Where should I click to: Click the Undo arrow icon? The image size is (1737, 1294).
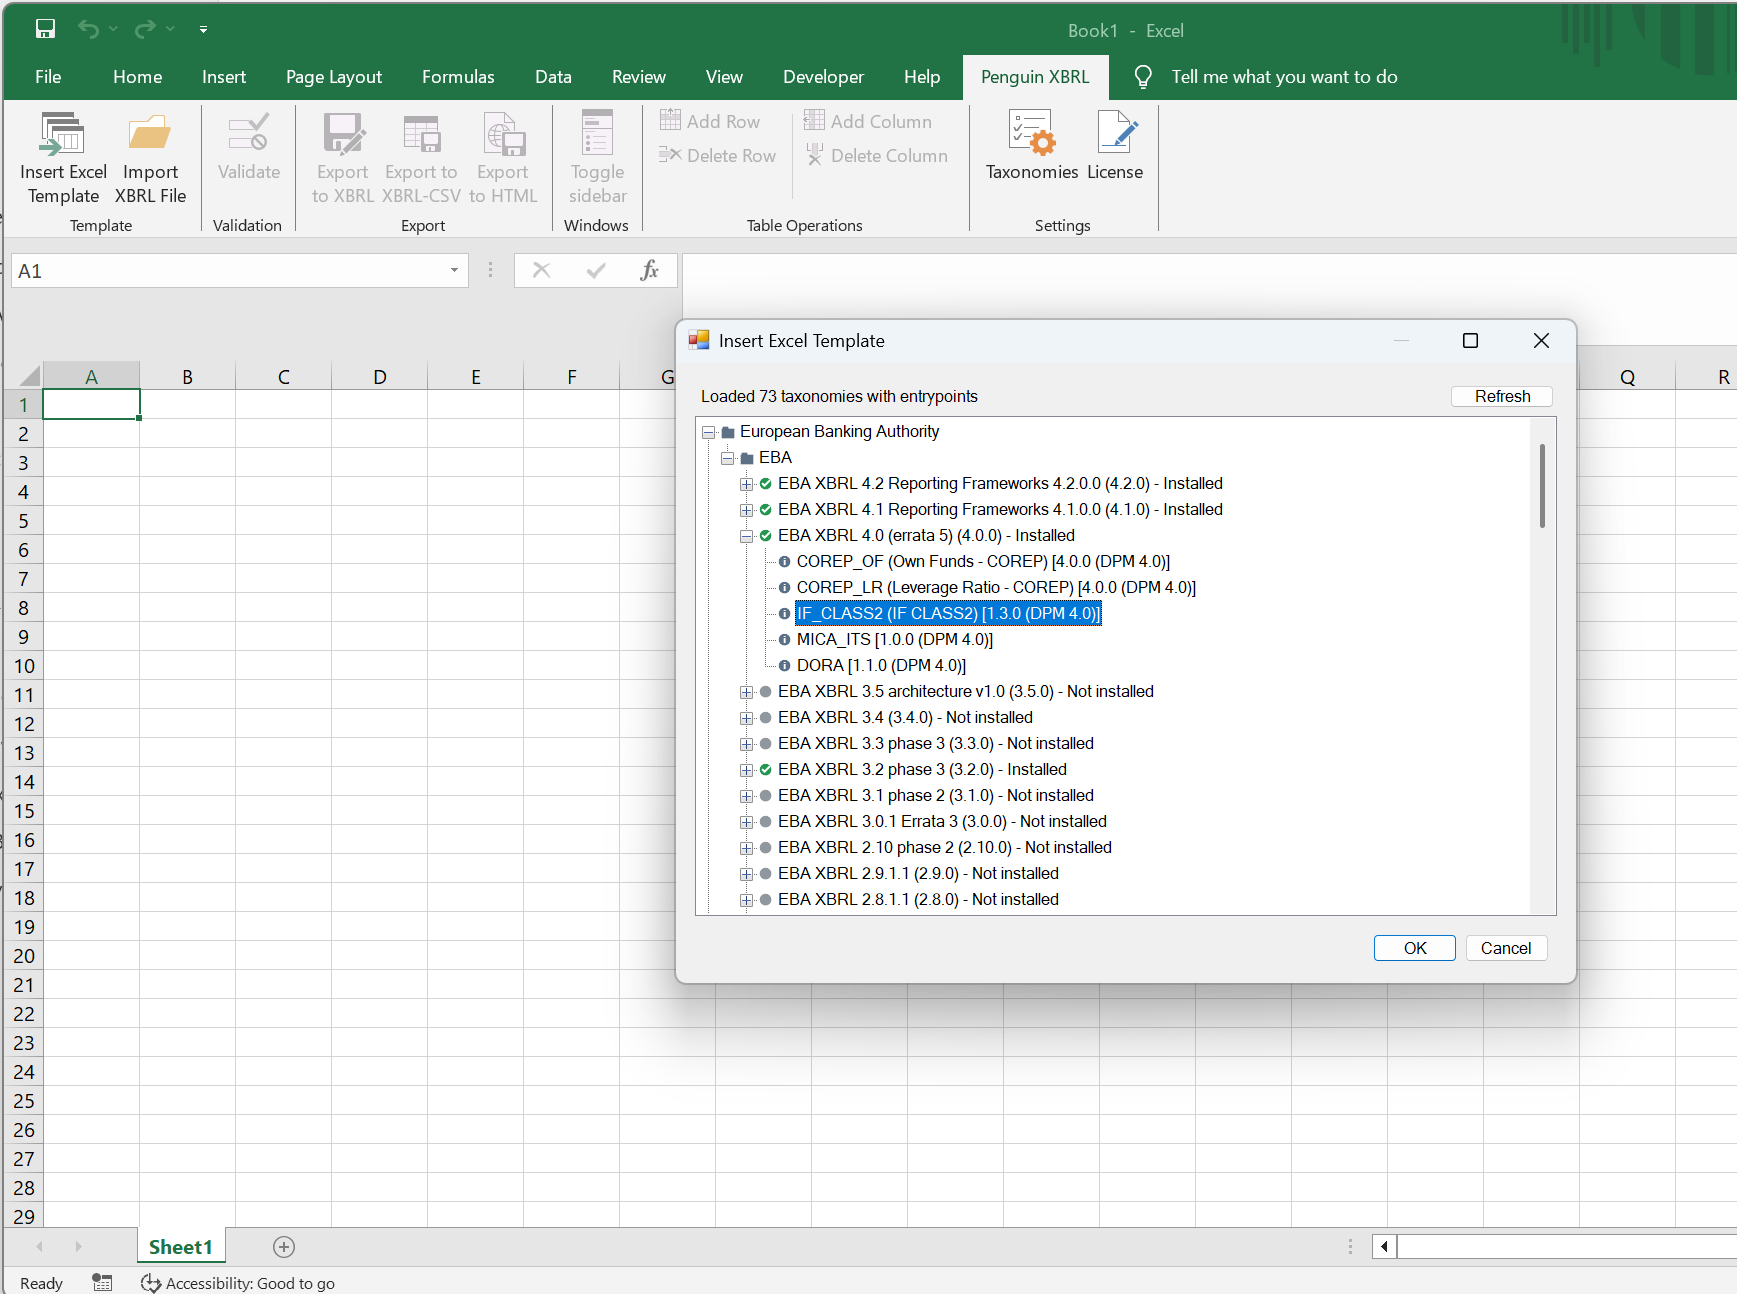(88, 29)
